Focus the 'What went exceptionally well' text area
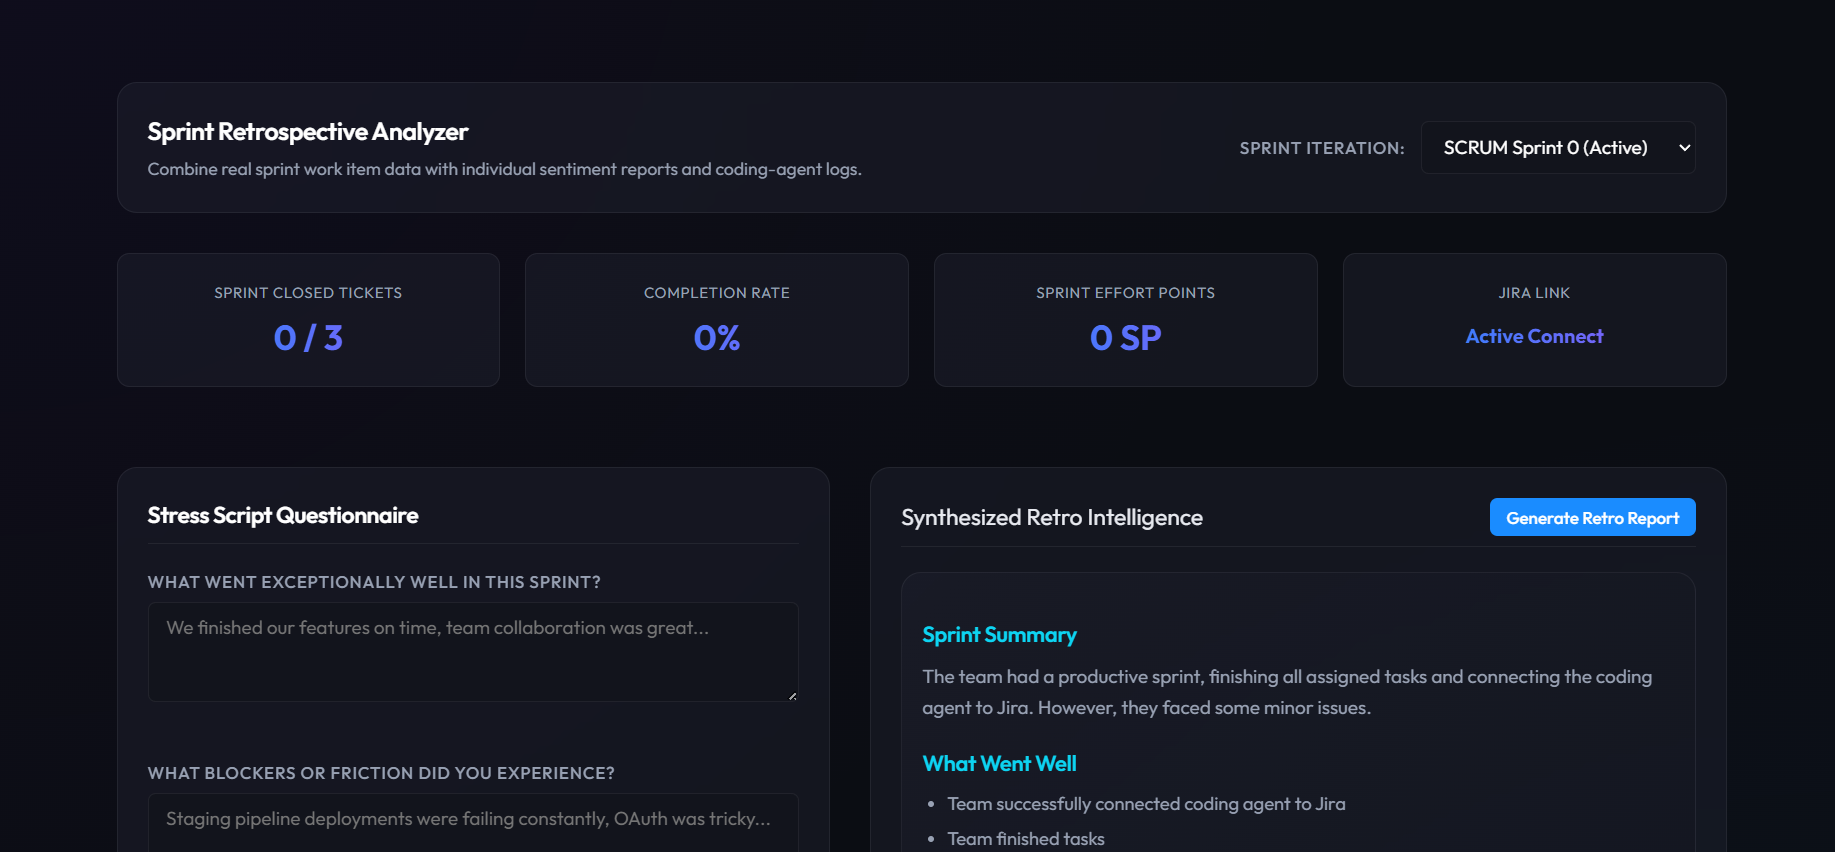 (x=473, y=652)
